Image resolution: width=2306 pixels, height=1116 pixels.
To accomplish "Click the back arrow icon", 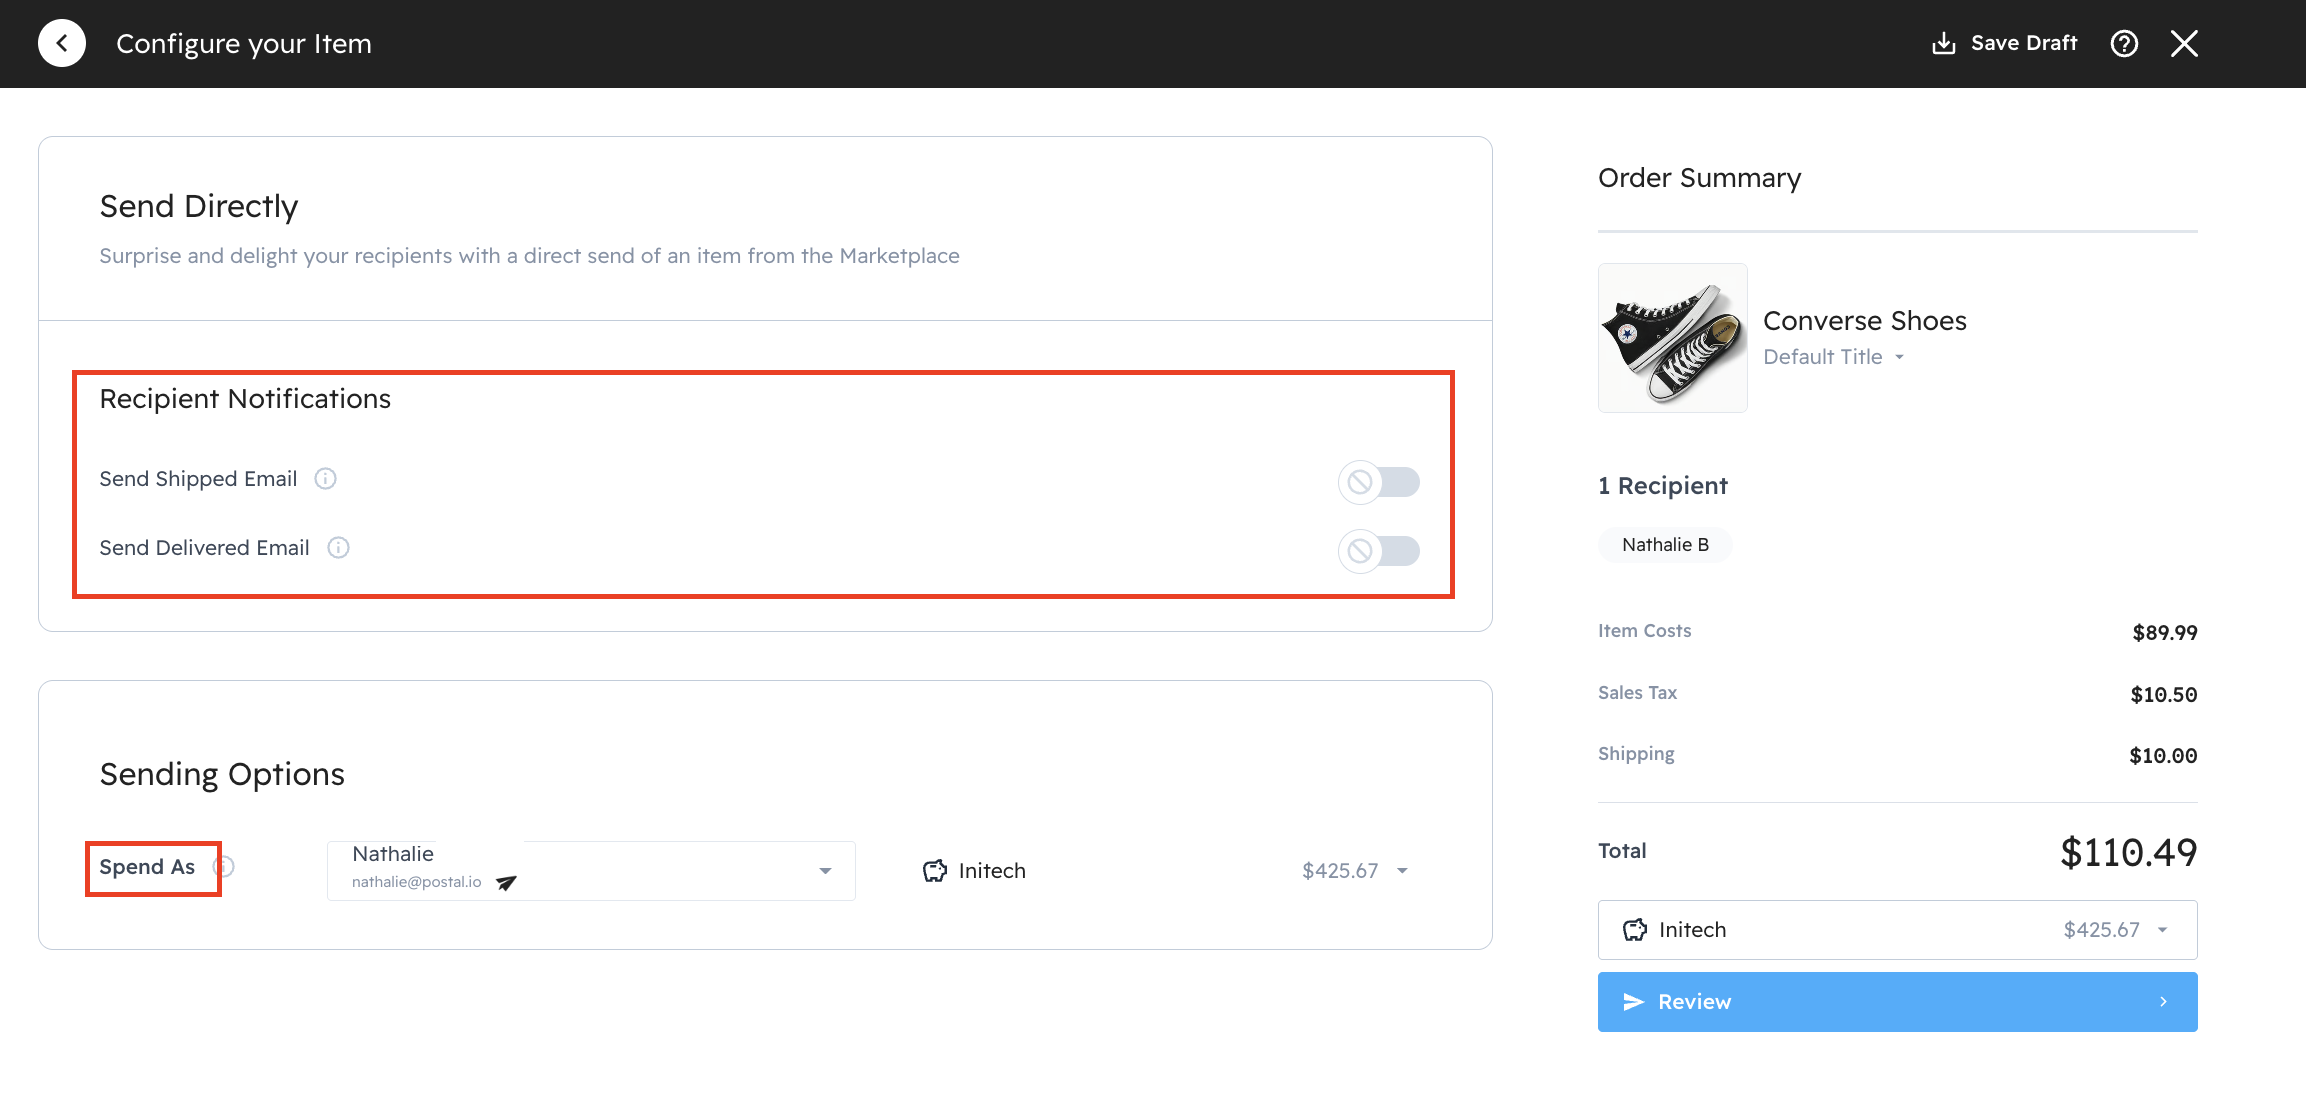I will (x=62, y=44).
